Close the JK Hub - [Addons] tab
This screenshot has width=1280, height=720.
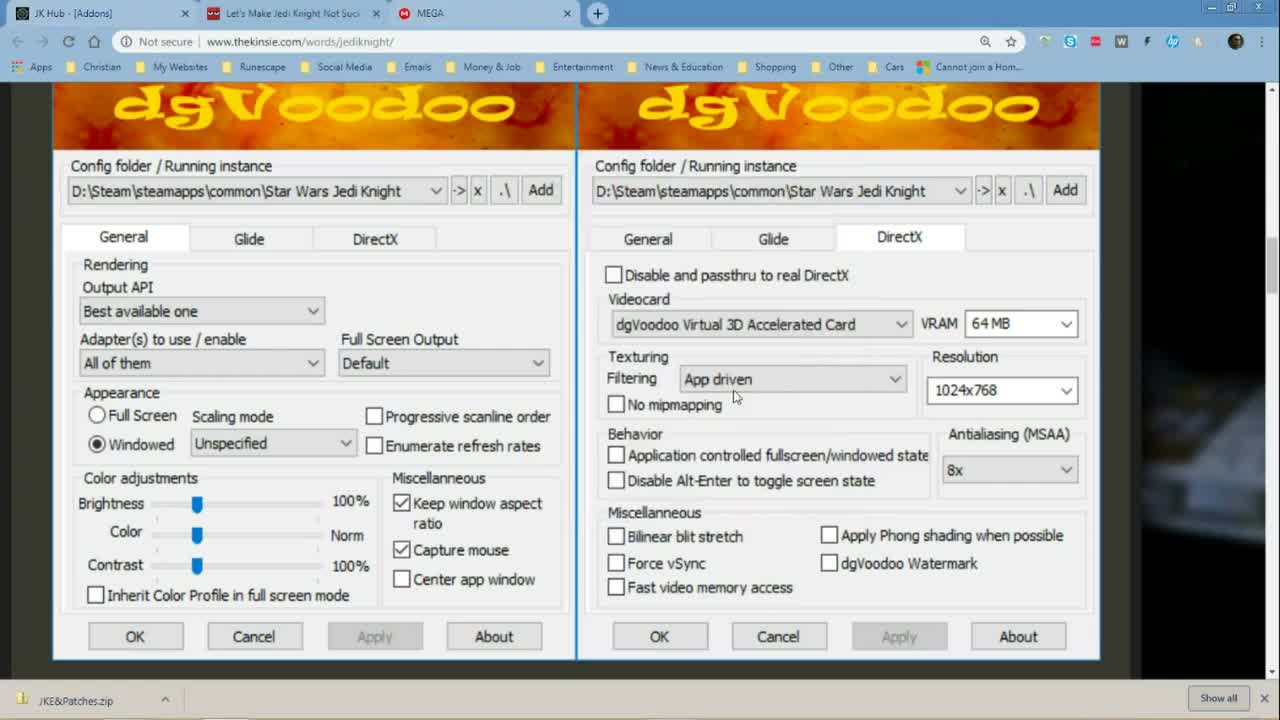click(185, 13)
